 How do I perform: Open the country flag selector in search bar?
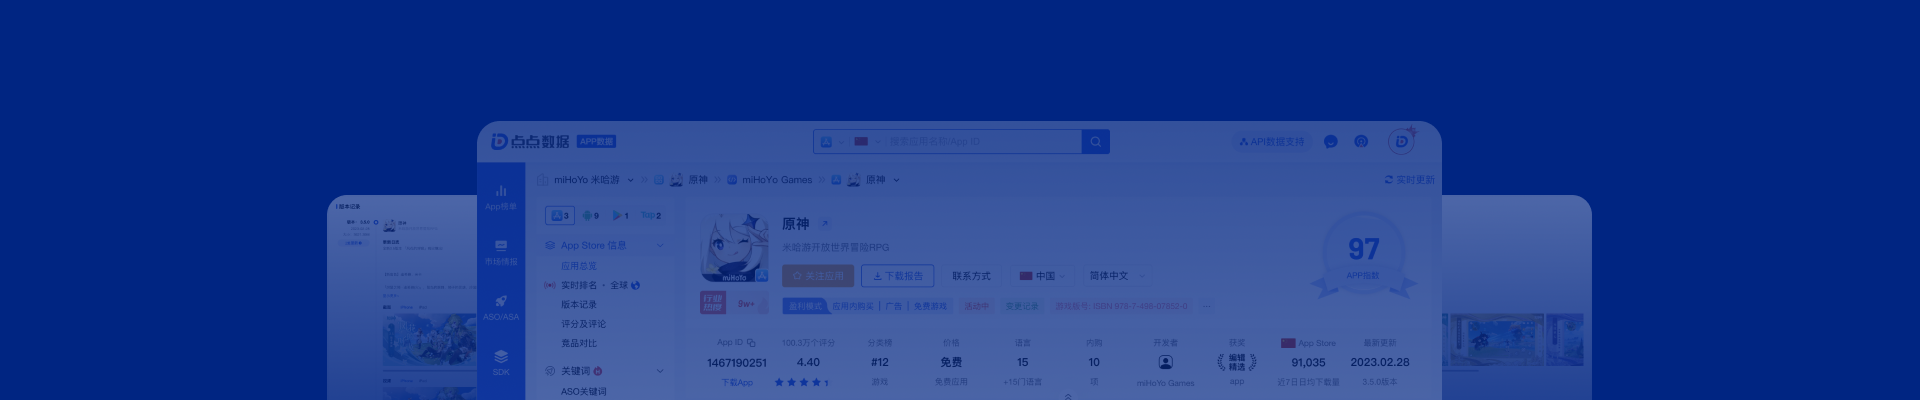tap(866, 142)
